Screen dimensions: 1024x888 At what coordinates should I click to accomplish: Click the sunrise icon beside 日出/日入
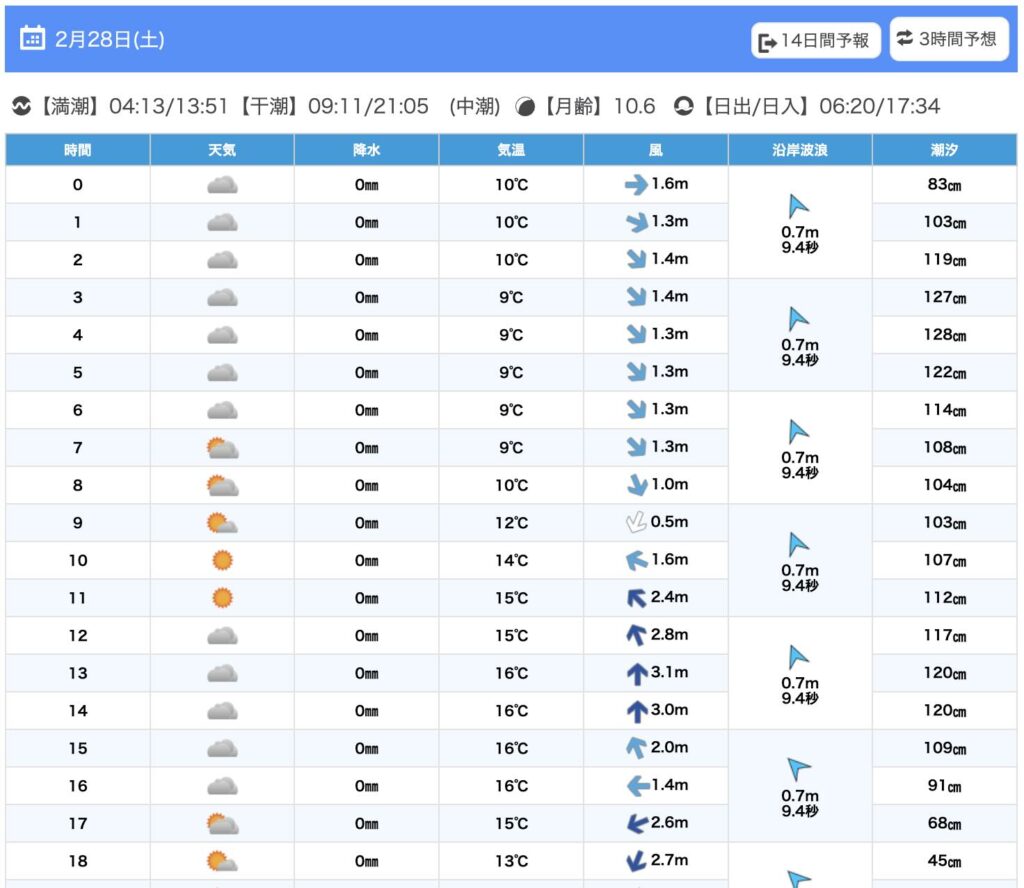pos(684,106)
